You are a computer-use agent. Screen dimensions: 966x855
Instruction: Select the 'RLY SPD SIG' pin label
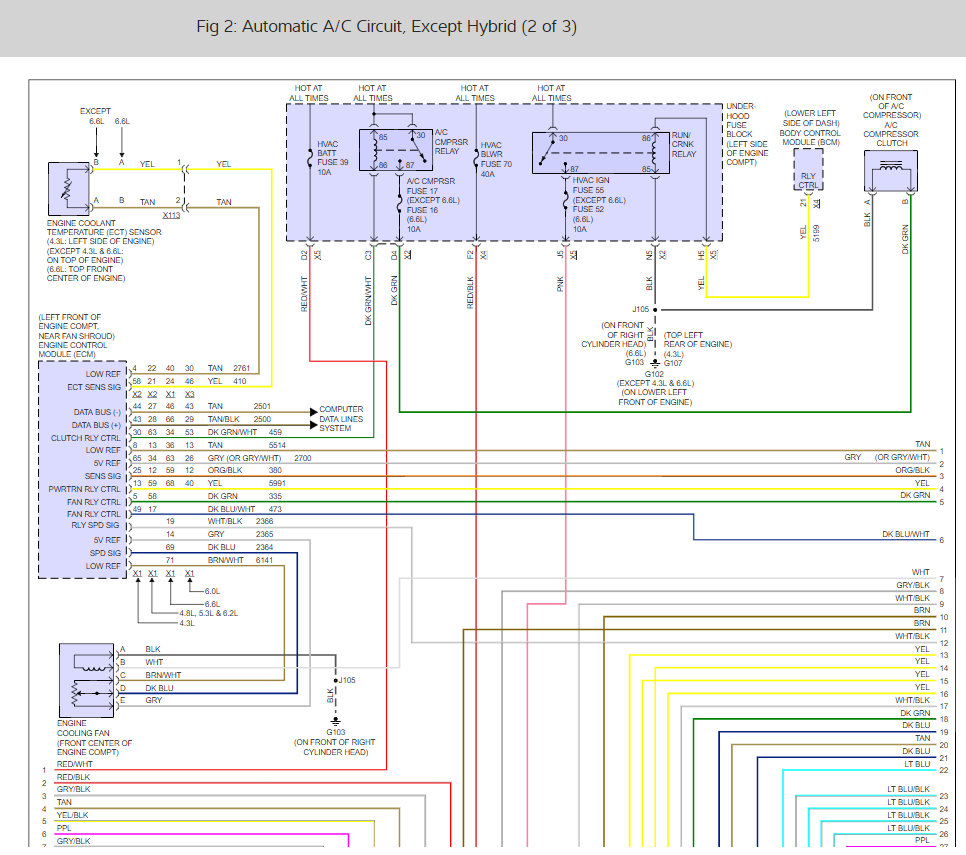pyautogui.click(x=95, y=525)
